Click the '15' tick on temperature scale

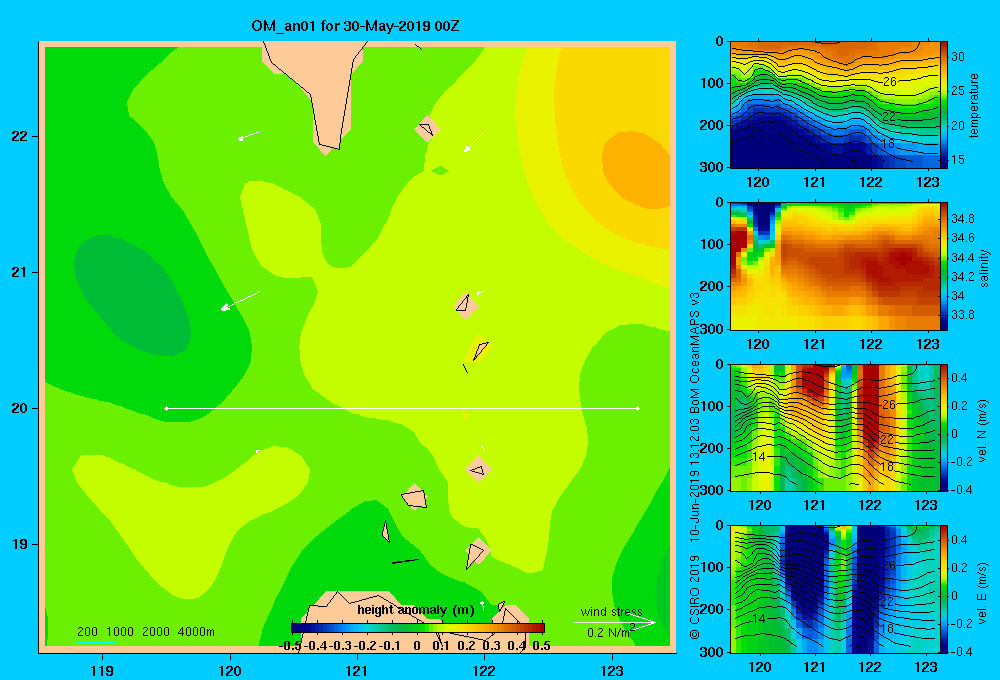(x=958, y=159)
